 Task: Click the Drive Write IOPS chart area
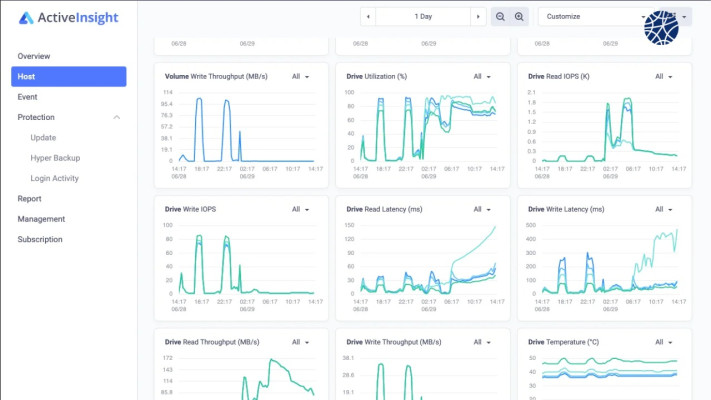click(246, 259)
